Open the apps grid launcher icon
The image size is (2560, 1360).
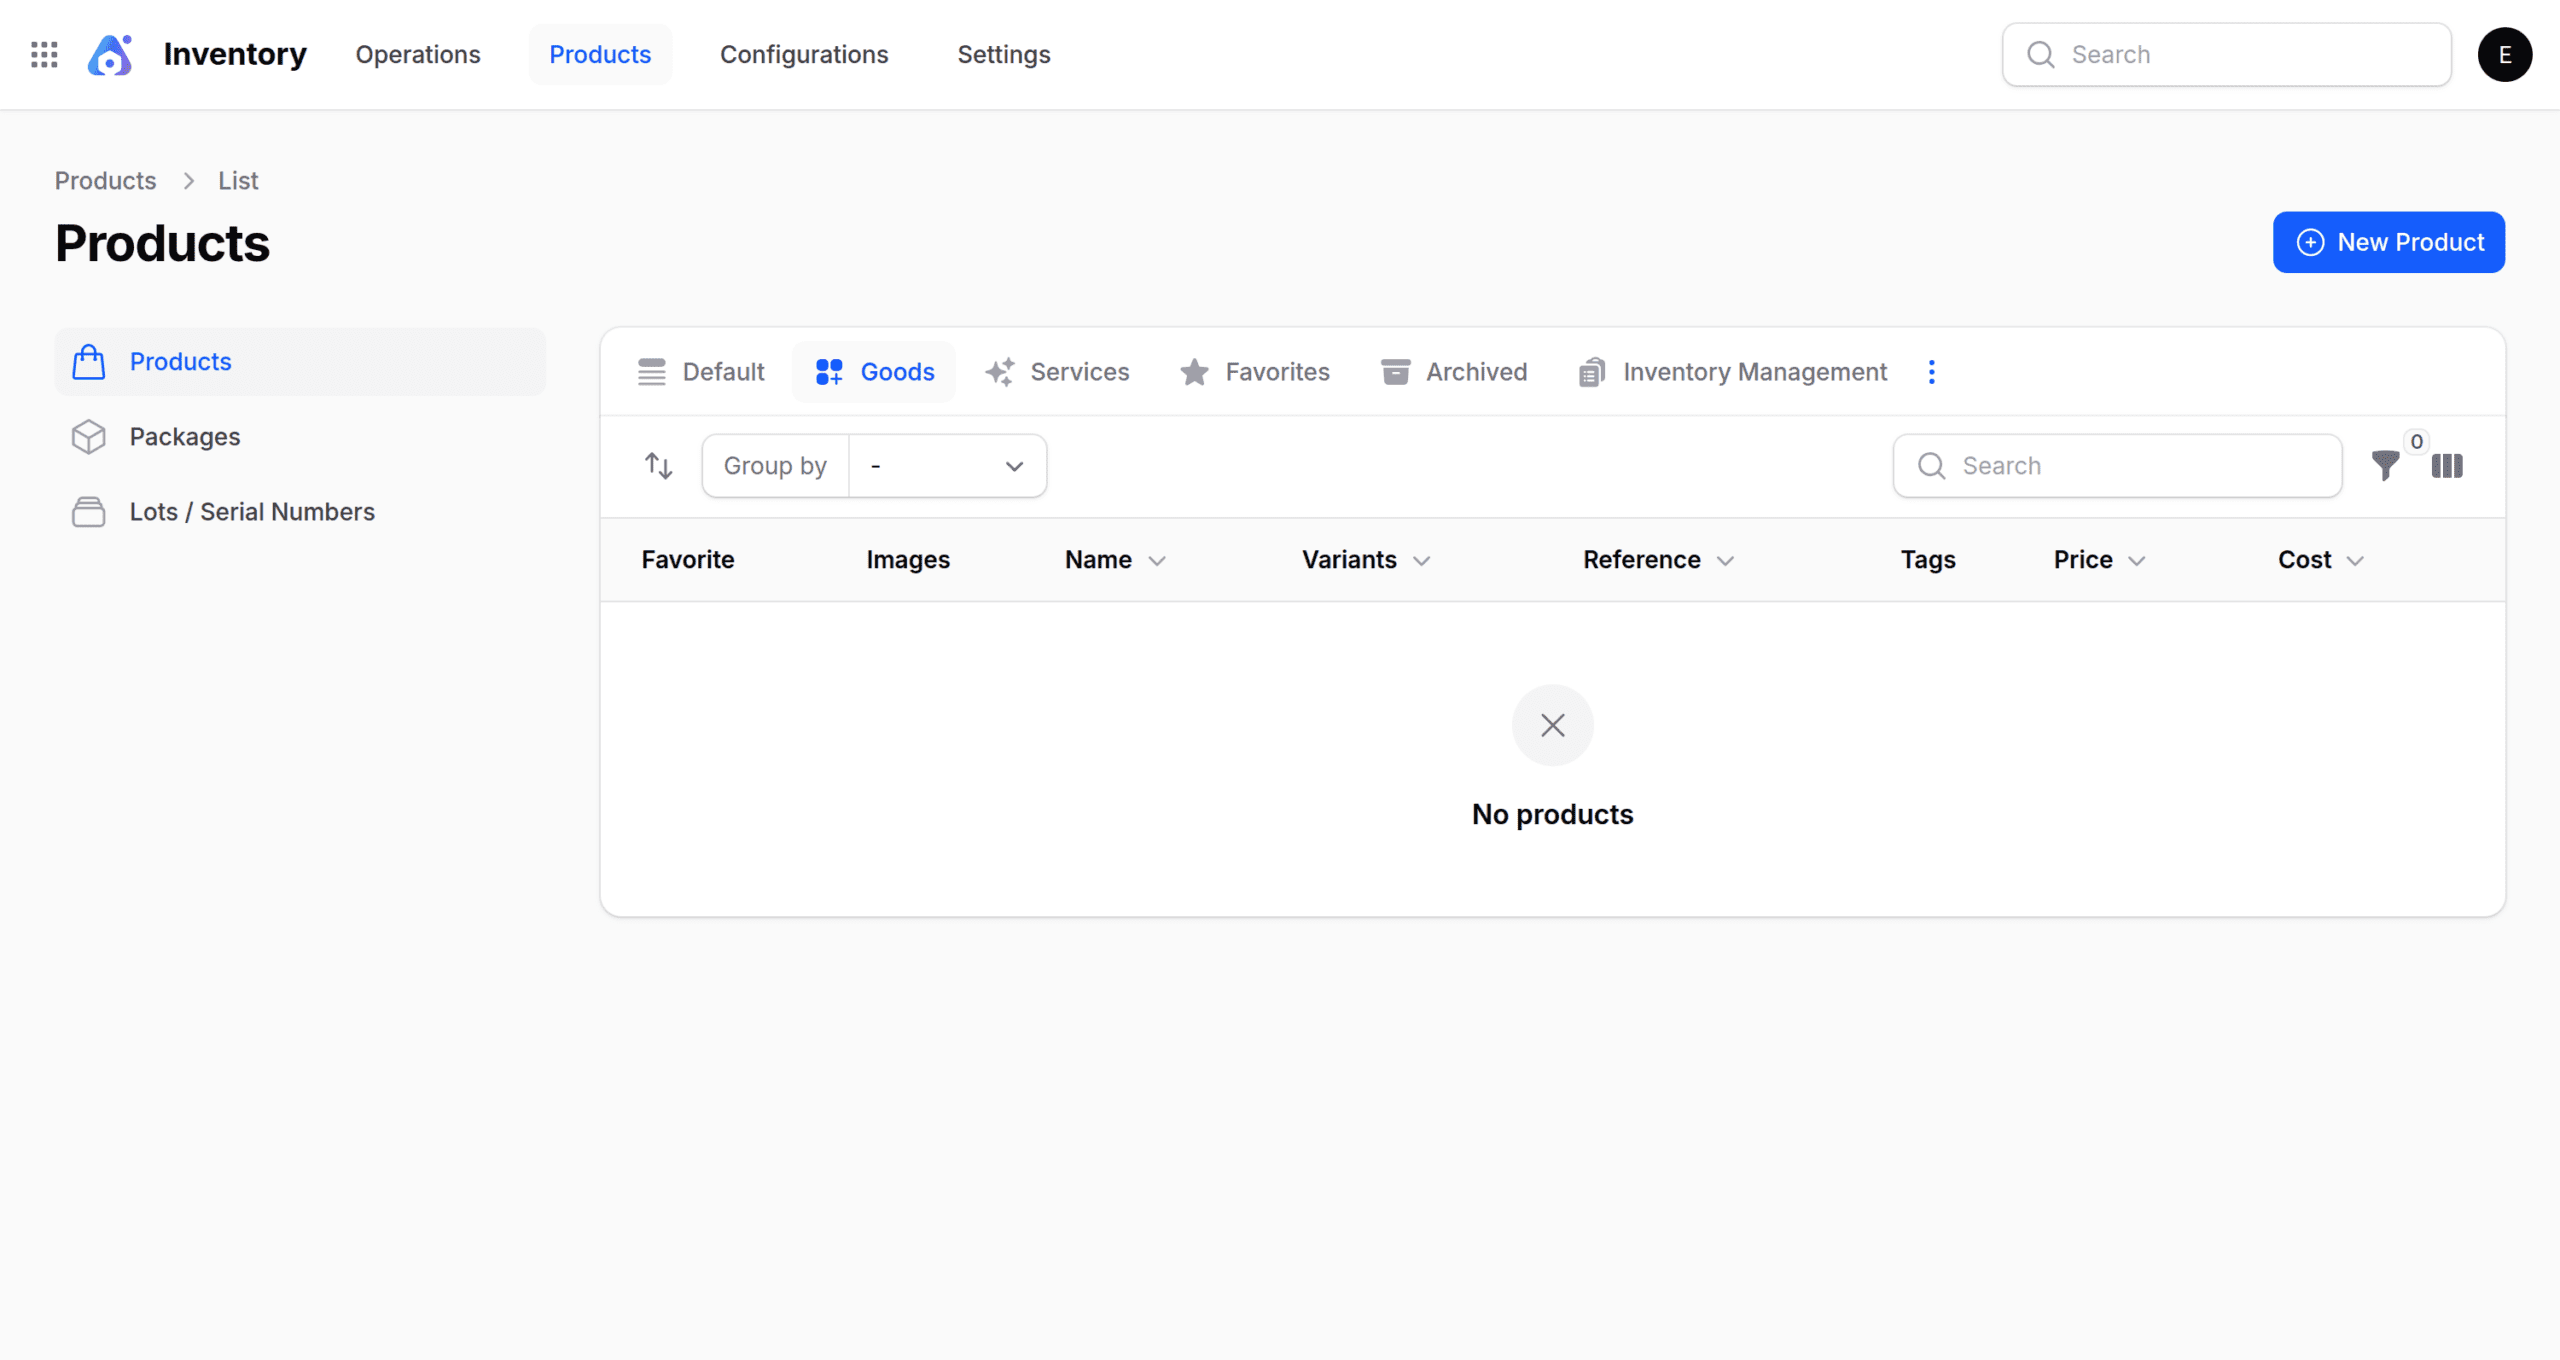(44, 54)
